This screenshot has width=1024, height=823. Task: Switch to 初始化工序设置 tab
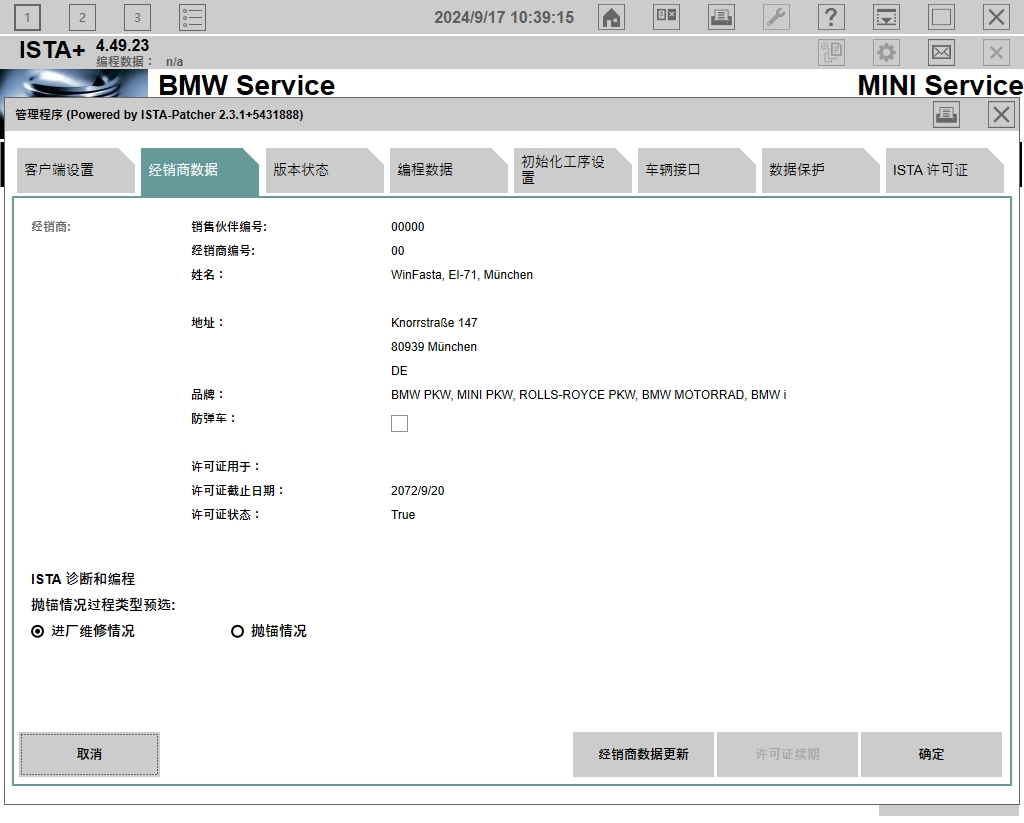(572, 170)
